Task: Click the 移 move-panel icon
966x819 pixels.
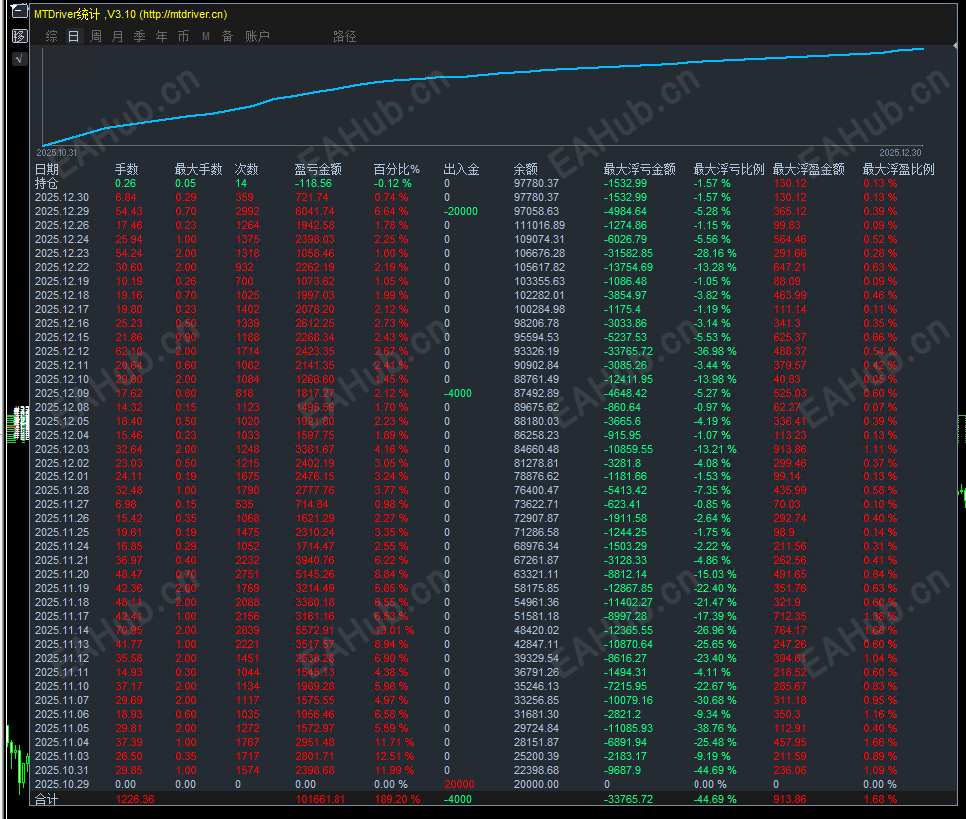Action: pos(20,36)
